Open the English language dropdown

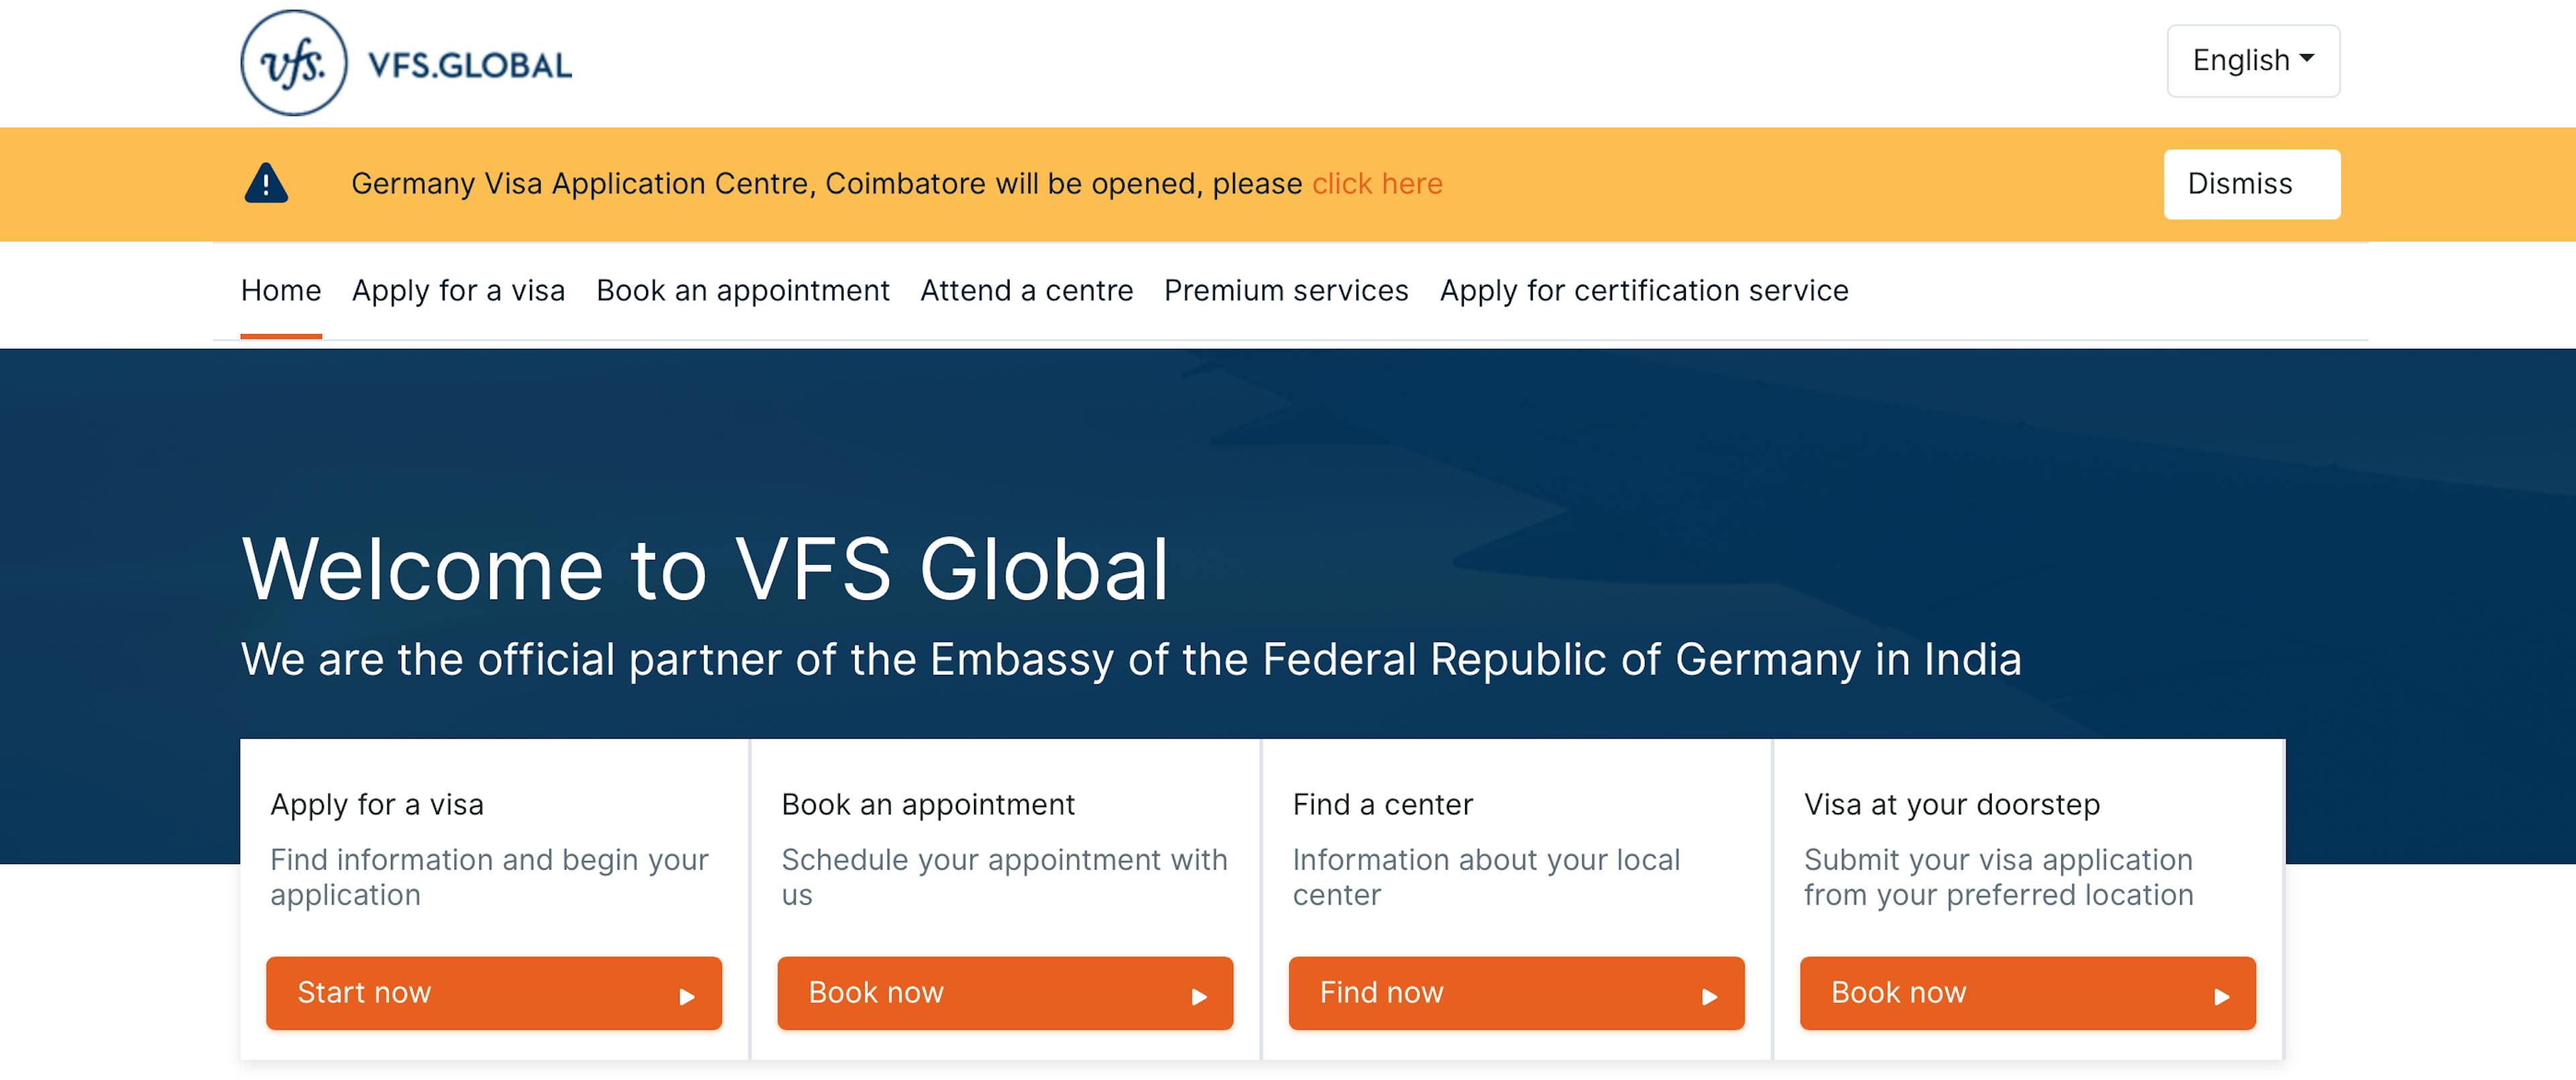pyautogui.click(x=2253, y=61)
